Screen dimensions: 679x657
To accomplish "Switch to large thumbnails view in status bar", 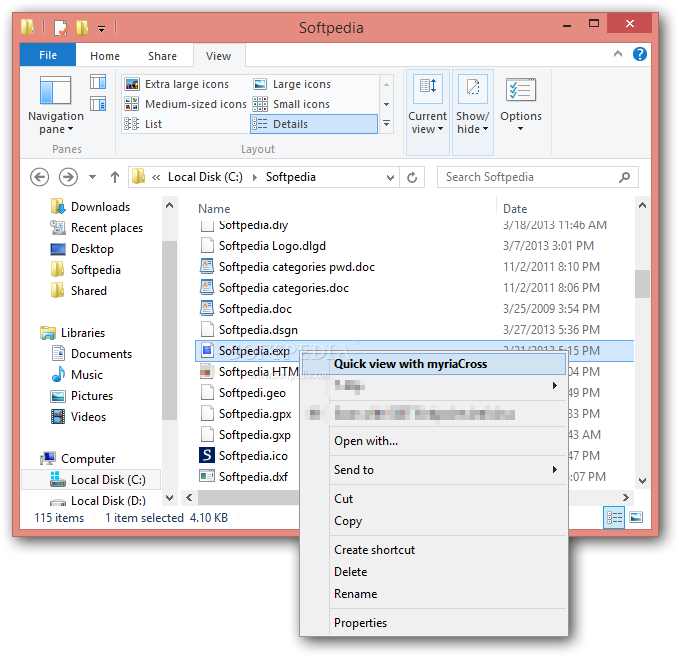I will point(636,517).
